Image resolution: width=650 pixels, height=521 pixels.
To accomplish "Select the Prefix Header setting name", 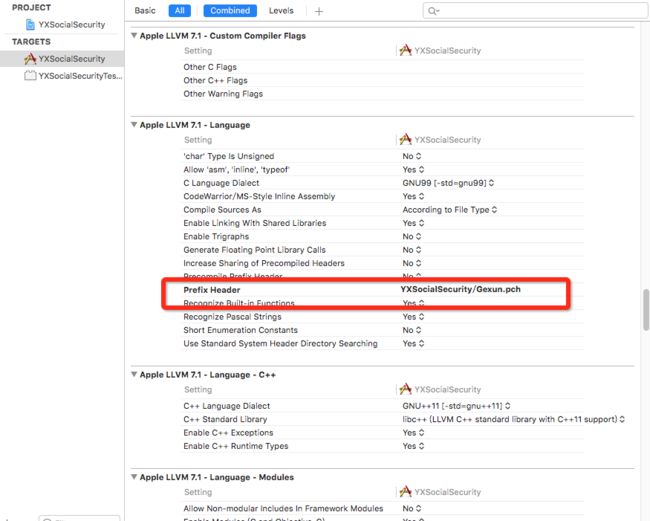I will coord(212,290).
